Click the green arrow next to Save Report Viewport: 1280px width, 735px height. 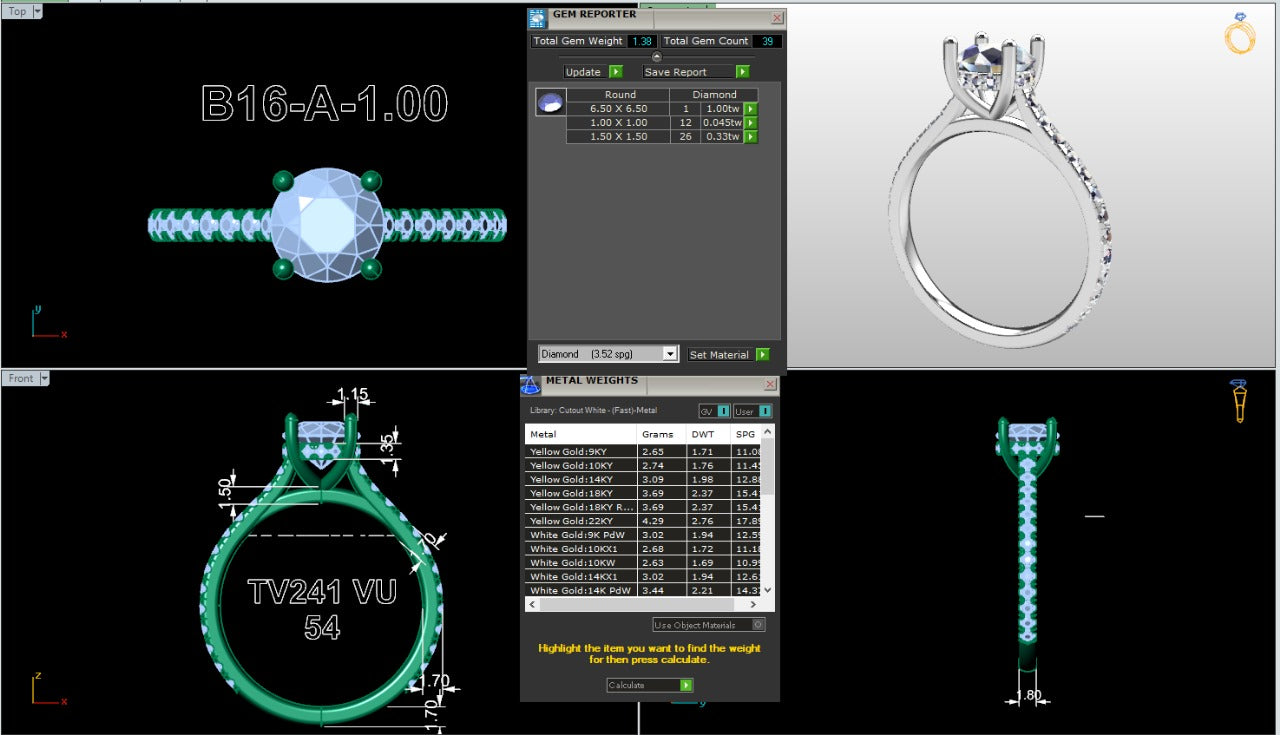coord(742,72)
